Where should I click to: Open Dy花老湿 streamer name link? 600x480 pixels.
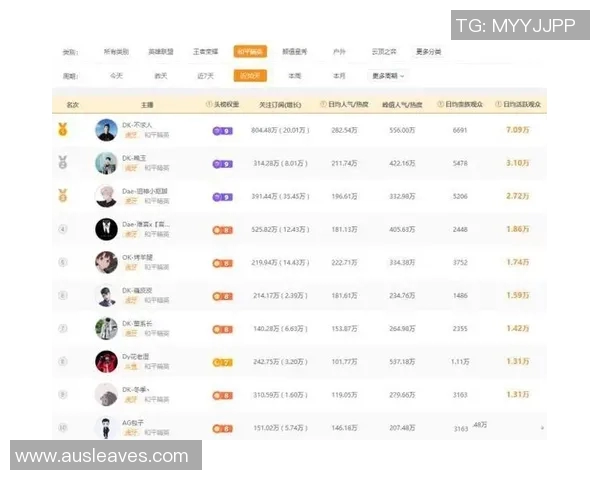[x=135, y=356]
